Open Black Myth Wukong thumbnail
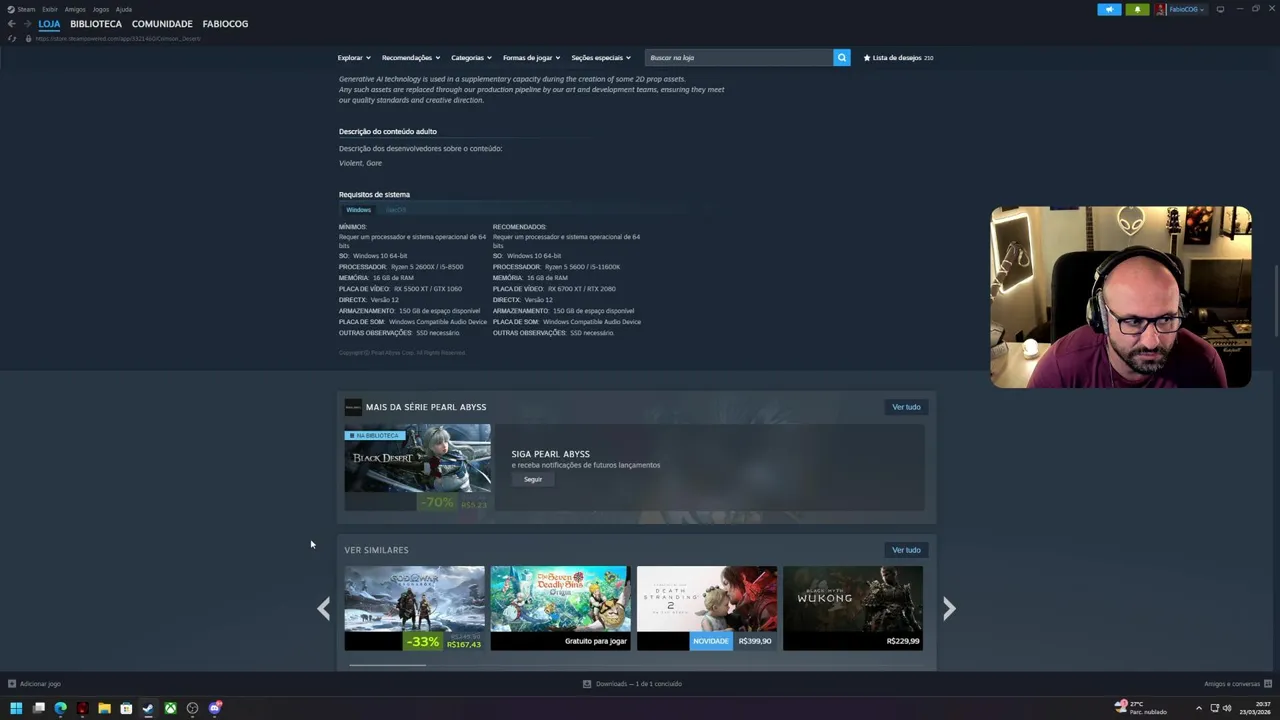Viewport: 1280px width, 720px height. 853,599
